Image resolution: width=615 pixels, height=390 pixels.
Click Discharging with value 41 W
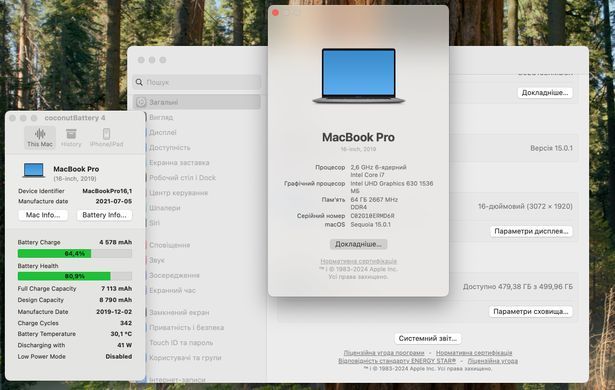pos(125,345)
